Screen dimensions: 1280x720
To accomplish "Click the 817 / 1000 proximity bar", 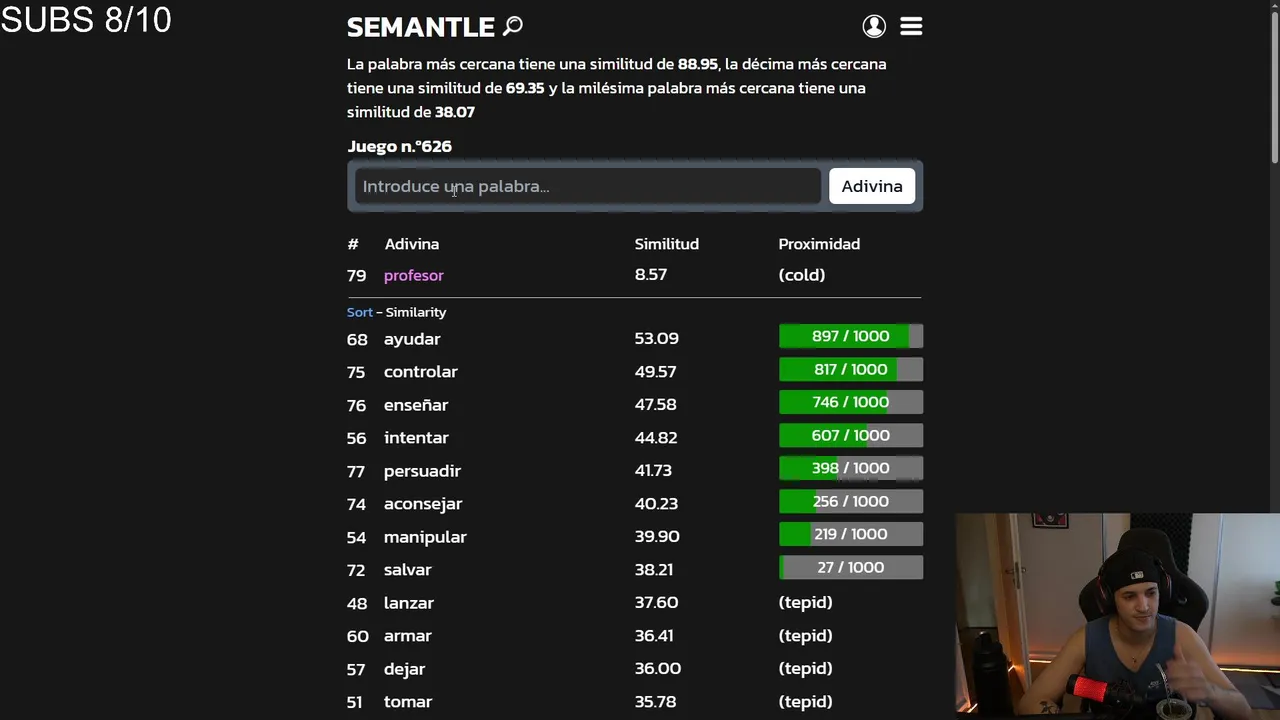I will (x=850, y=369).
